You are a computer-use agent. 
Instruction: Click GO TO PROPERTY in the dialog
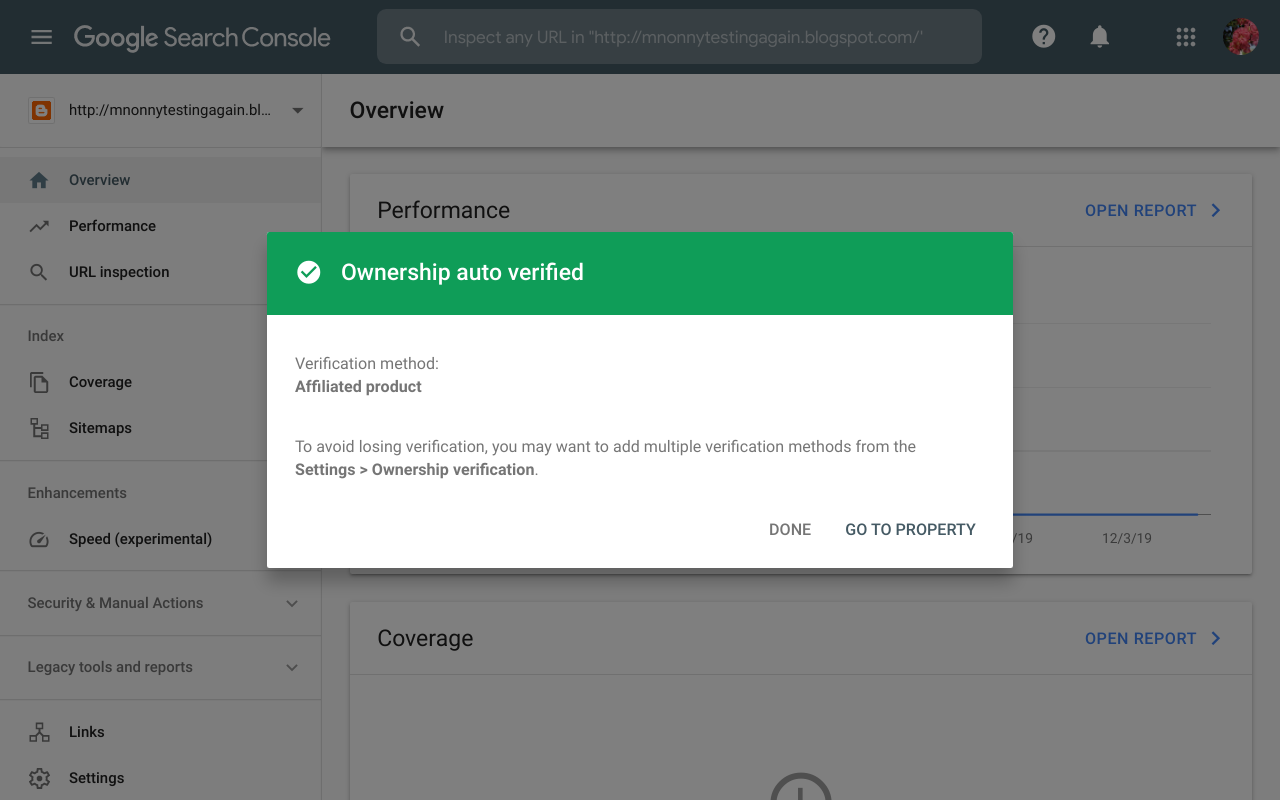click(910, 530)
